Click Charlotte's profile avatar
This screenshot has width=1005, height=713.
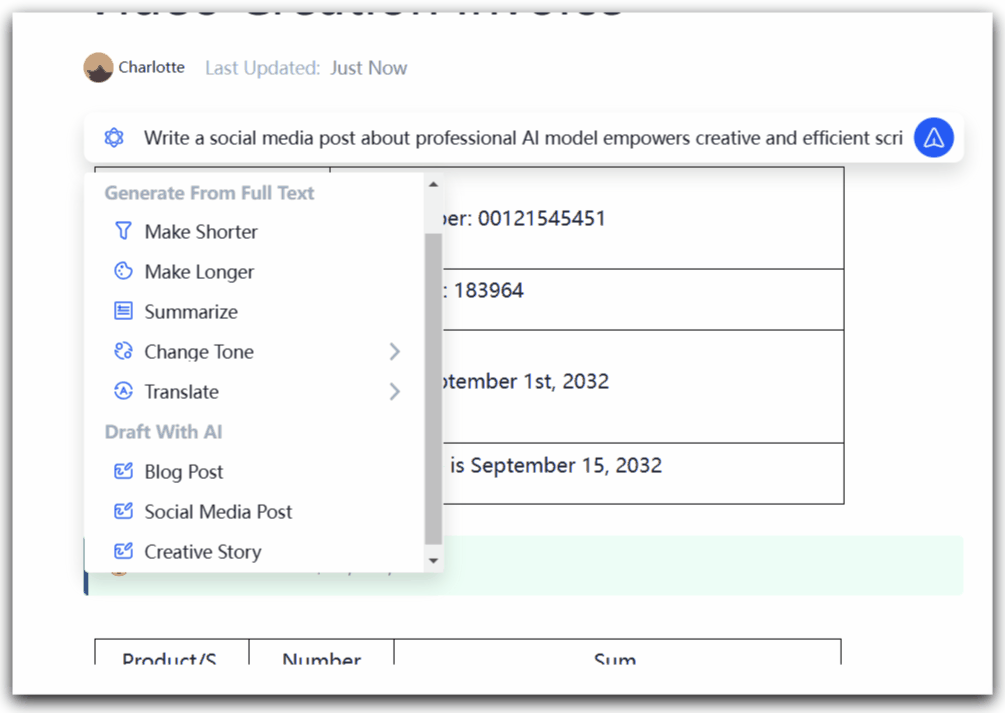[x=98, y=68]
